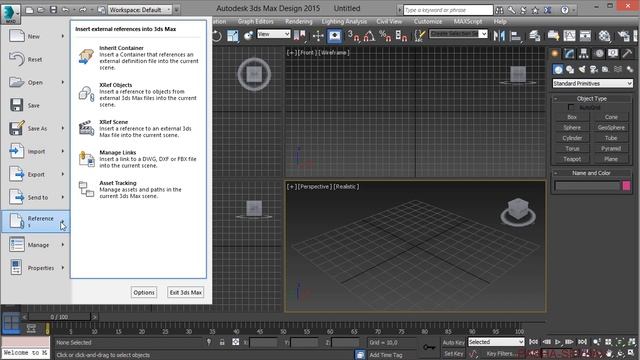The width and height of the screenshot is (640, 360).
Task: Expand the Import submenu arrow
Action: coord(63,151)
